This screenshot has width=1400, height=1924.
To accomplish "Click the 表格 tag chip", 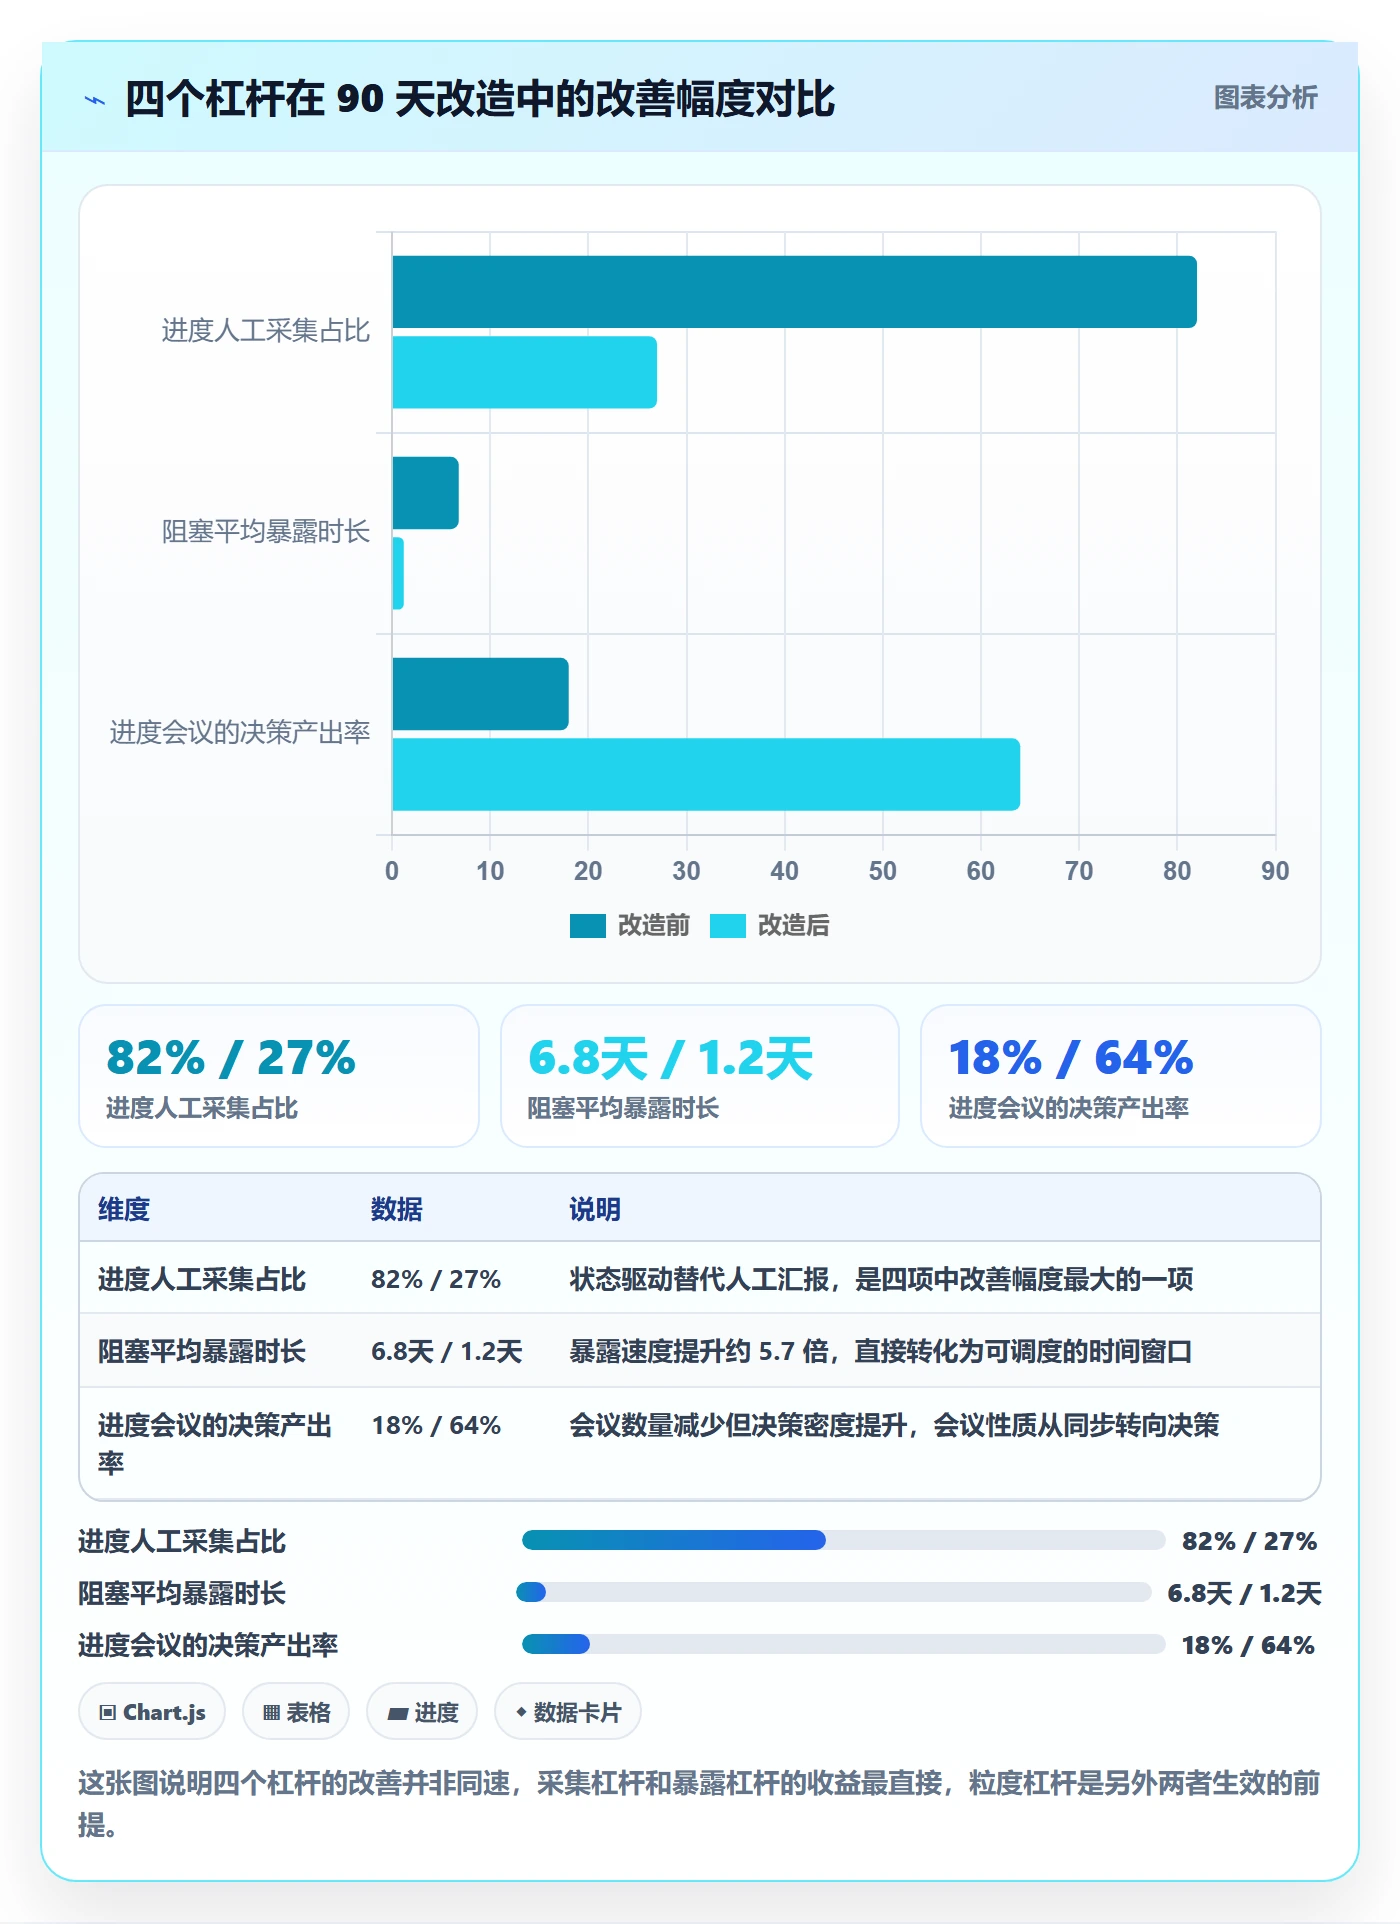I will click(x=296, y=1712).
